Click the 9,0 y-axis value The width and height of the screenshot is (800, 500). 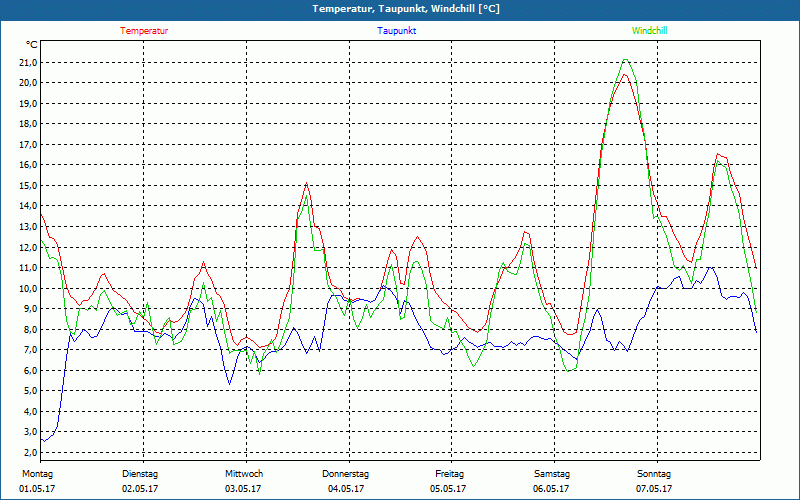click(x=30, y=309)
